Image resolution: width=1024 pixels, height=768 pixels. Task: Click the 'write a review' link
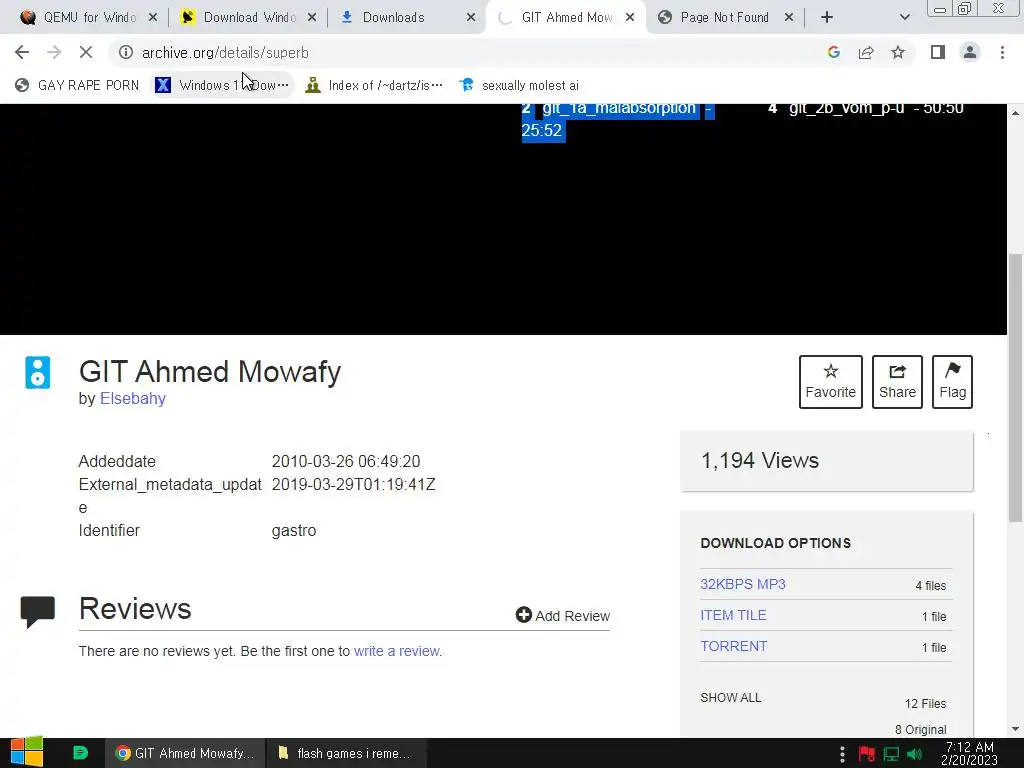(x=396, y=651)
